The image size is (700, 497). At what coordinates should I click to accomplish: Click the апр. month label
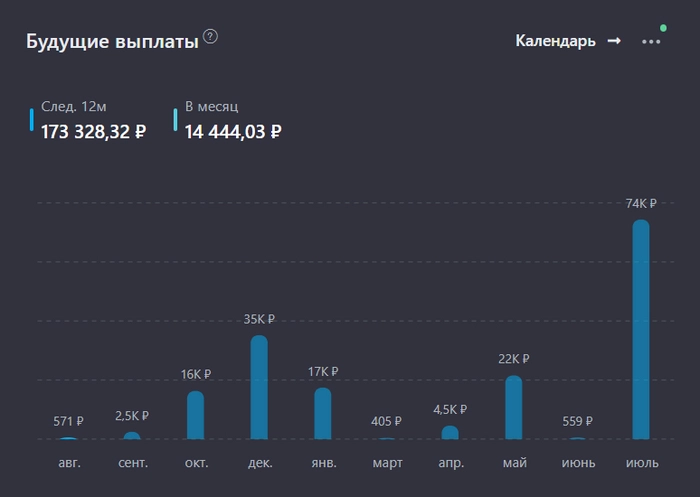451,464
